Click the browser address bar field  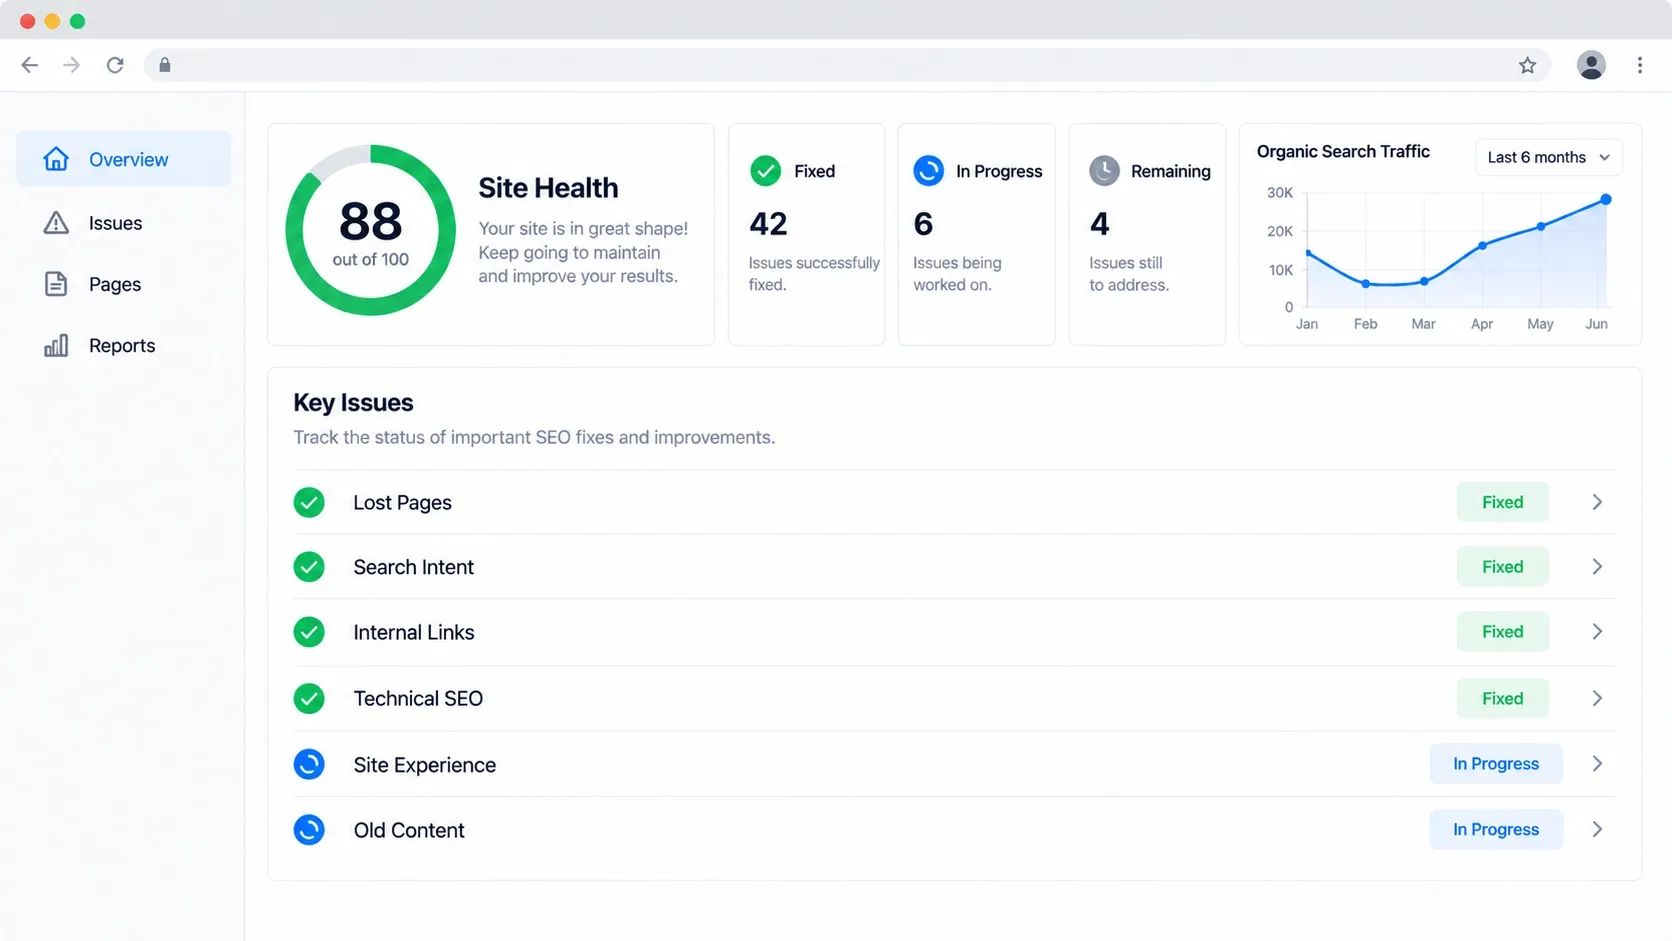[x=848, y=65]
